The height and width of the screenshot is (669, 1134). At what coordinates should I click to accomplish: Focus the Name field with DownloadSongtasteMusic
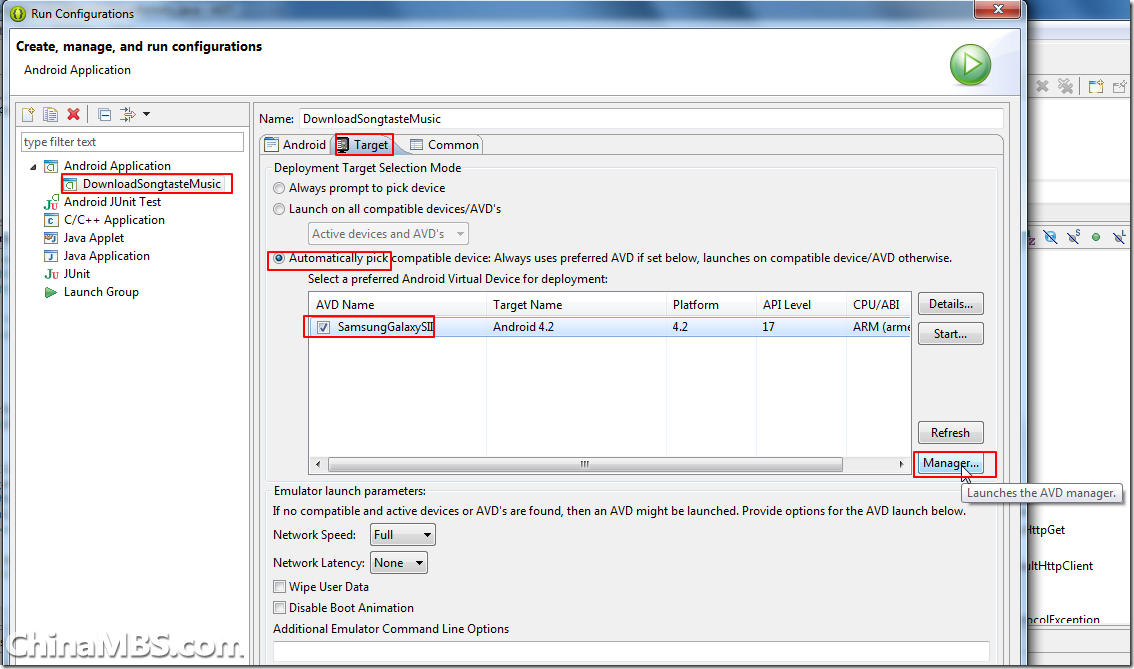point(651,119)
